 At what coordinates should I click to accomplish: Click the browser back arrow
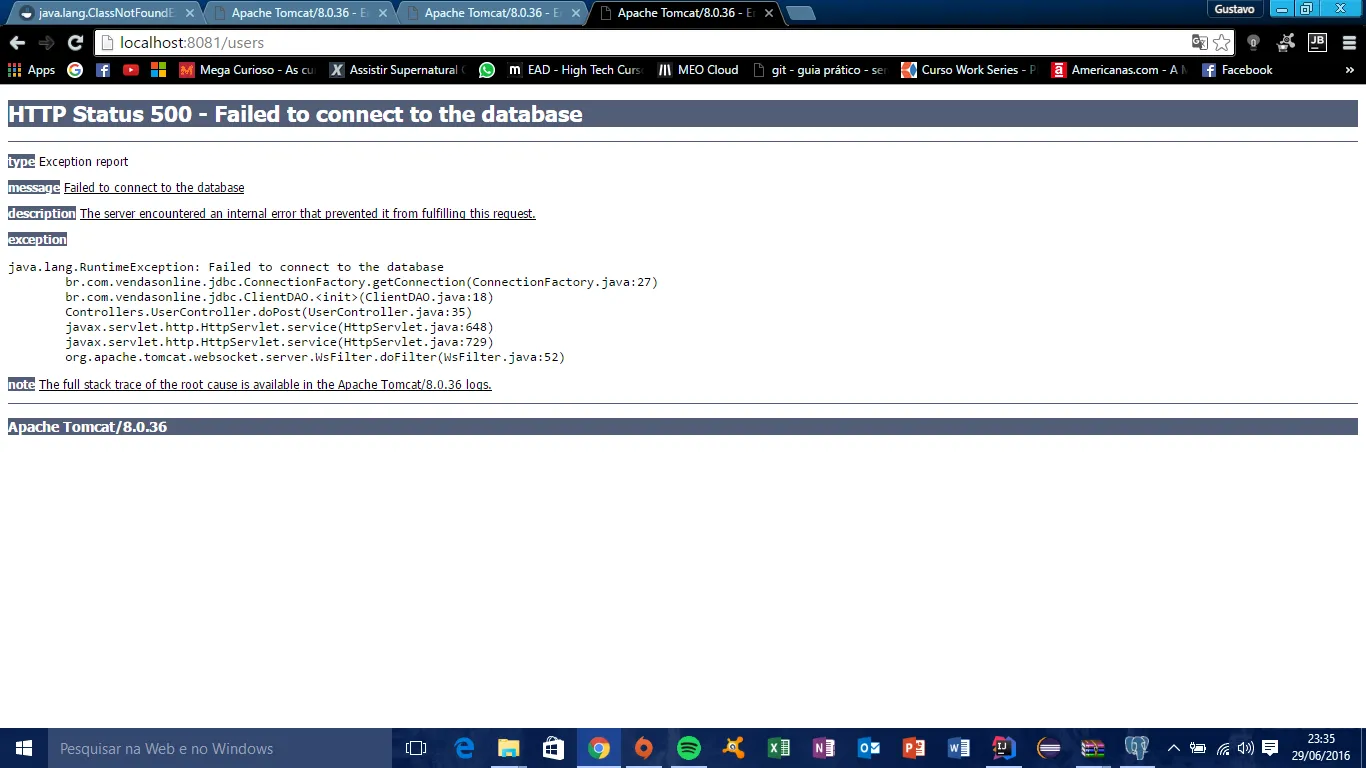16,43
